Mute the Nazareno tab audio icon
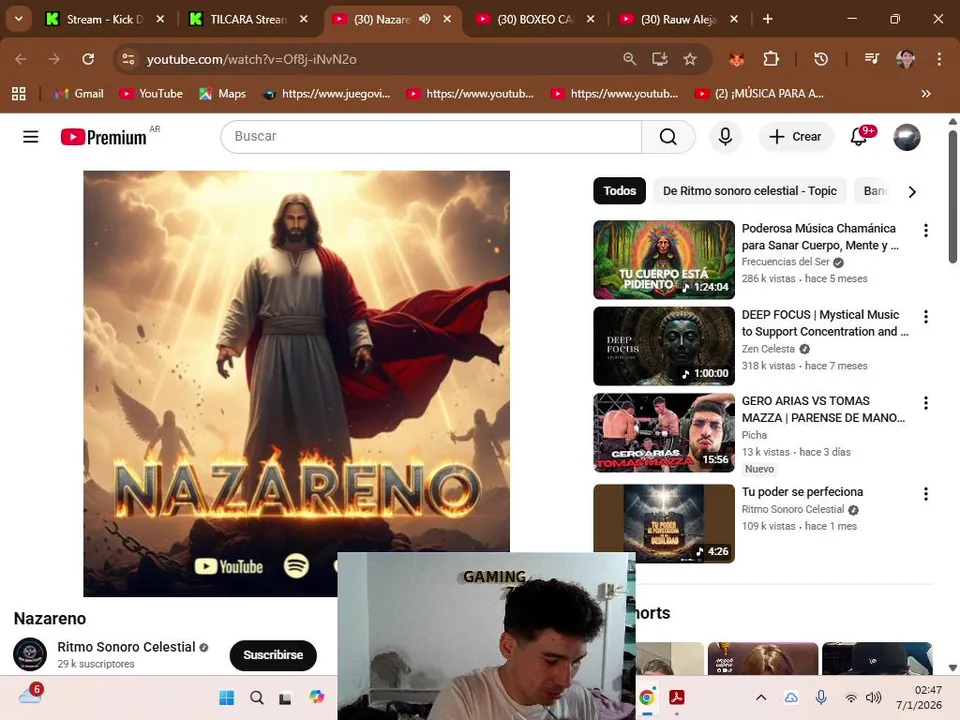 (x=424, y=19)
